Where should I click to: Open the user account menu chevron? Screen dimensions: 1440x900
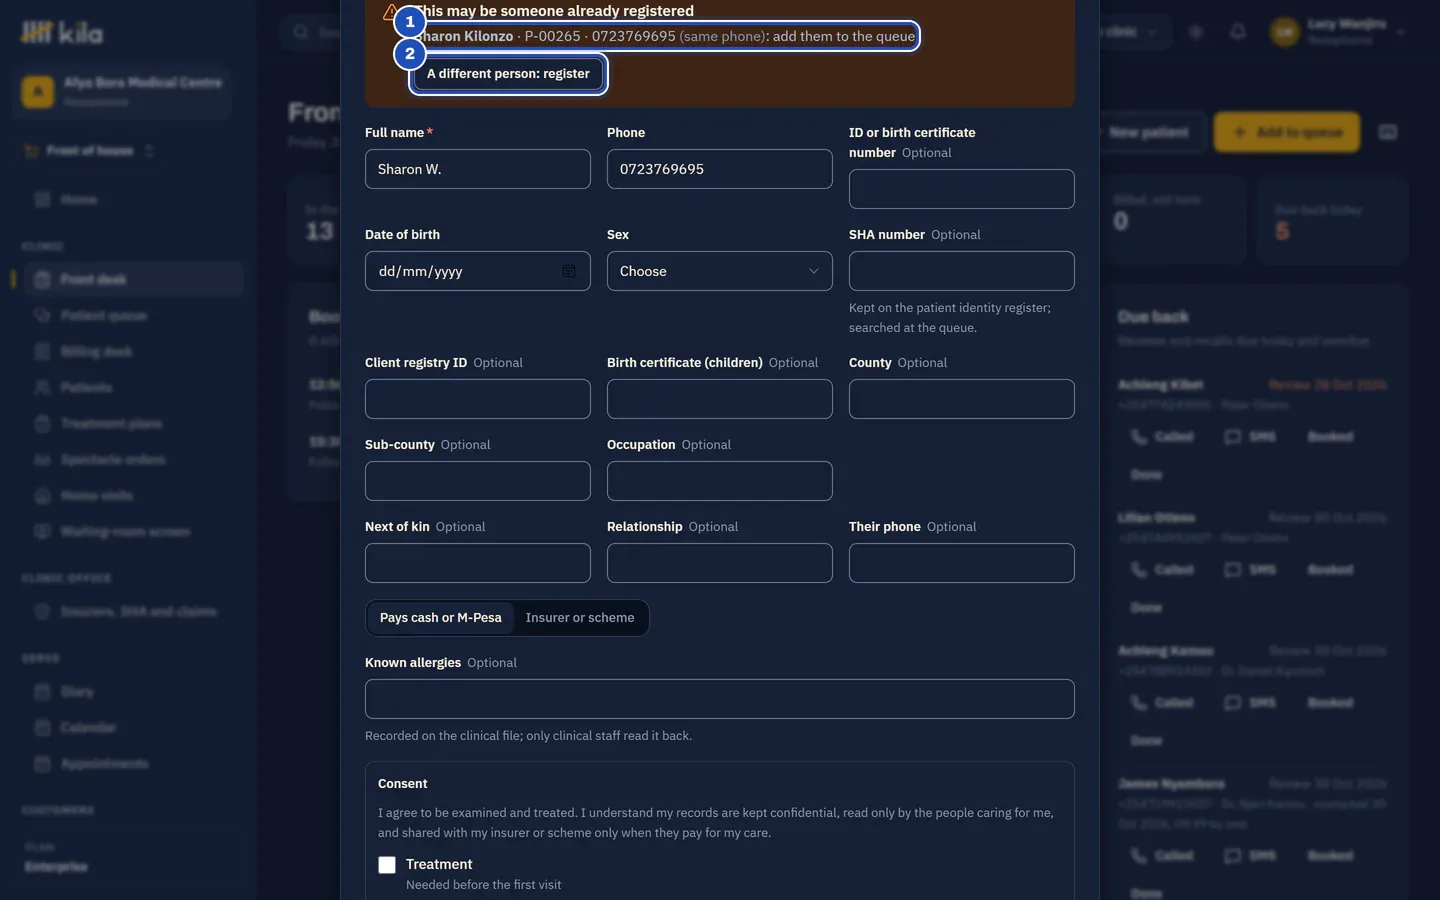[1401, 32]
